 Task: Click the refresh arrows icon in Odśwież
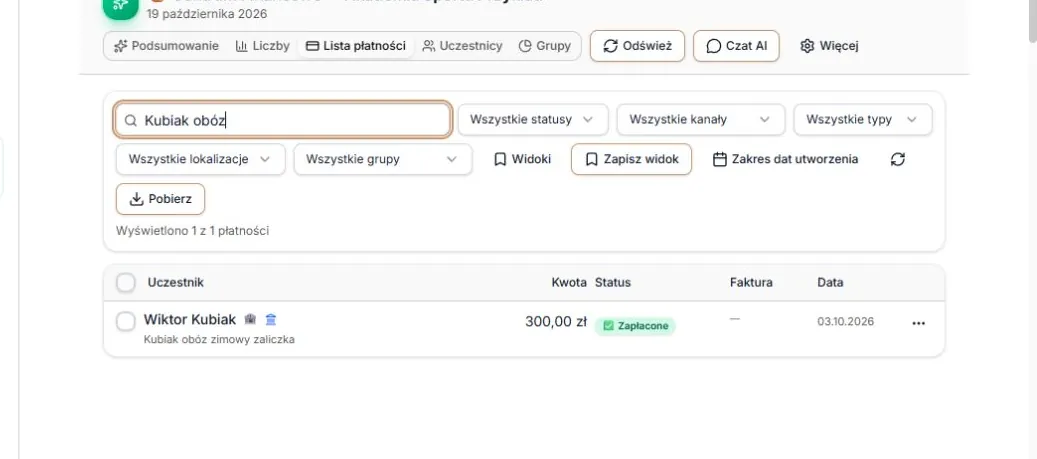(x=611, y=46)
